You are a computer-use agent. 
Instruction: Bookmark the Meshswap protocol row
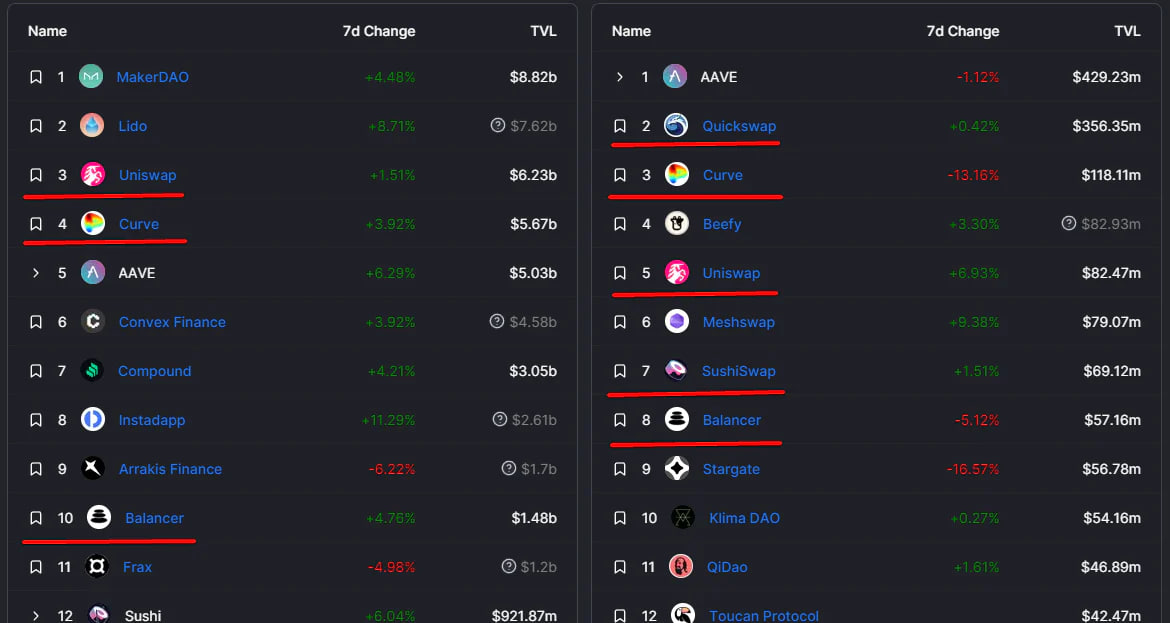pos(620,322)
